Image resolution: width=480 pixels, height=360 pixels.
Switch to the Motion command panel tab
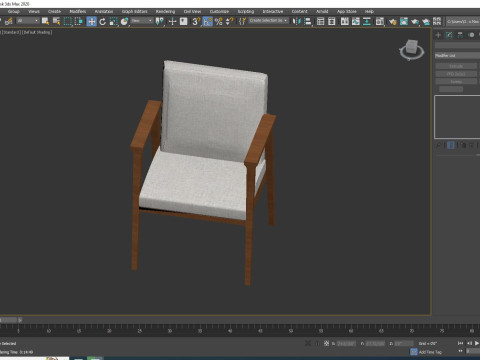(471, 35)
